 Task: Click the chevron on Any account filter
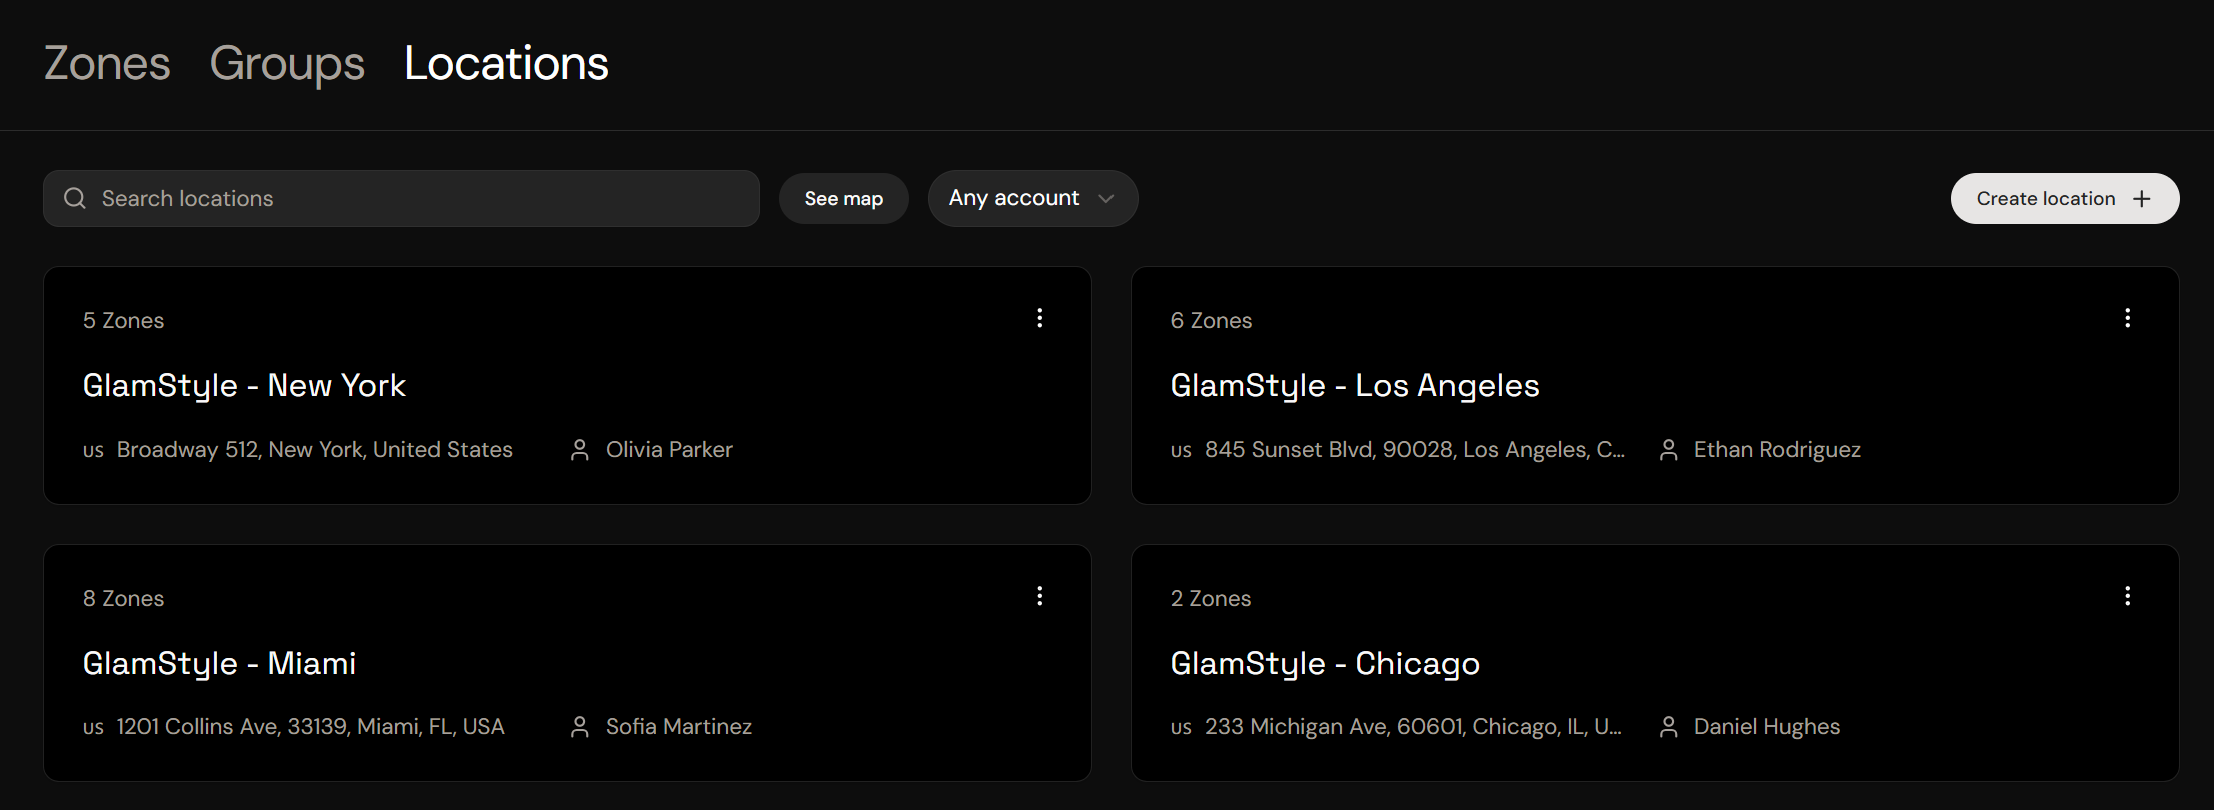(1106, 198)
